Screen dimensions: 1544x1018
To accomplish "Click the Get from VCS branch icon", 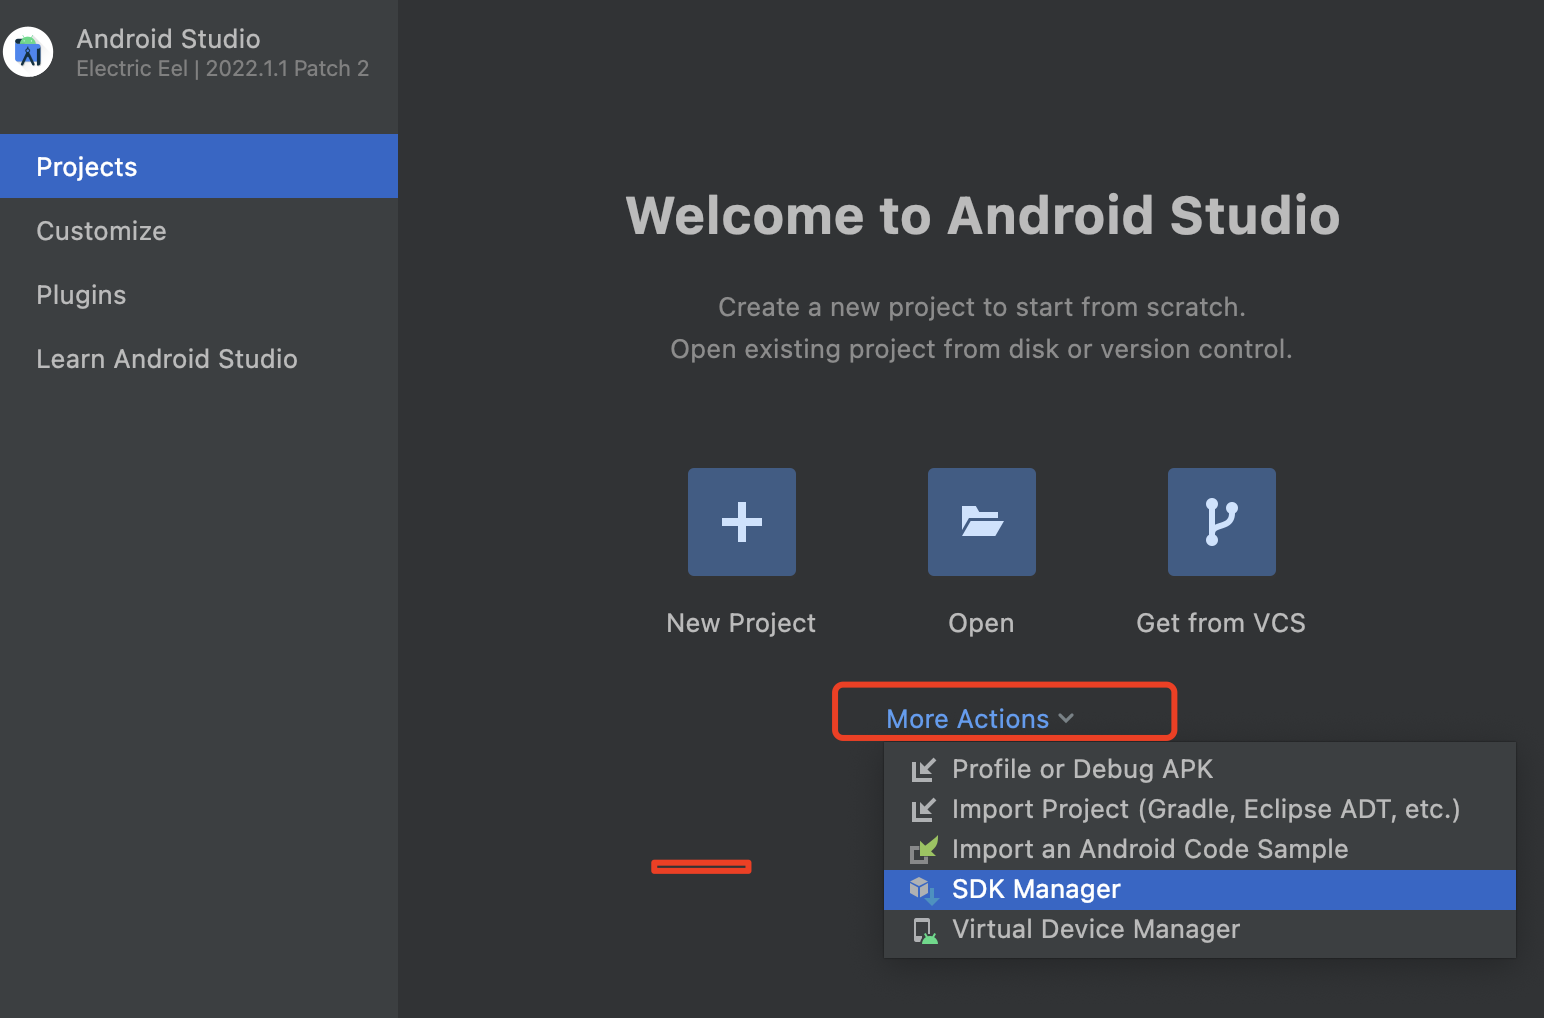I will (x=1221, y=522).
